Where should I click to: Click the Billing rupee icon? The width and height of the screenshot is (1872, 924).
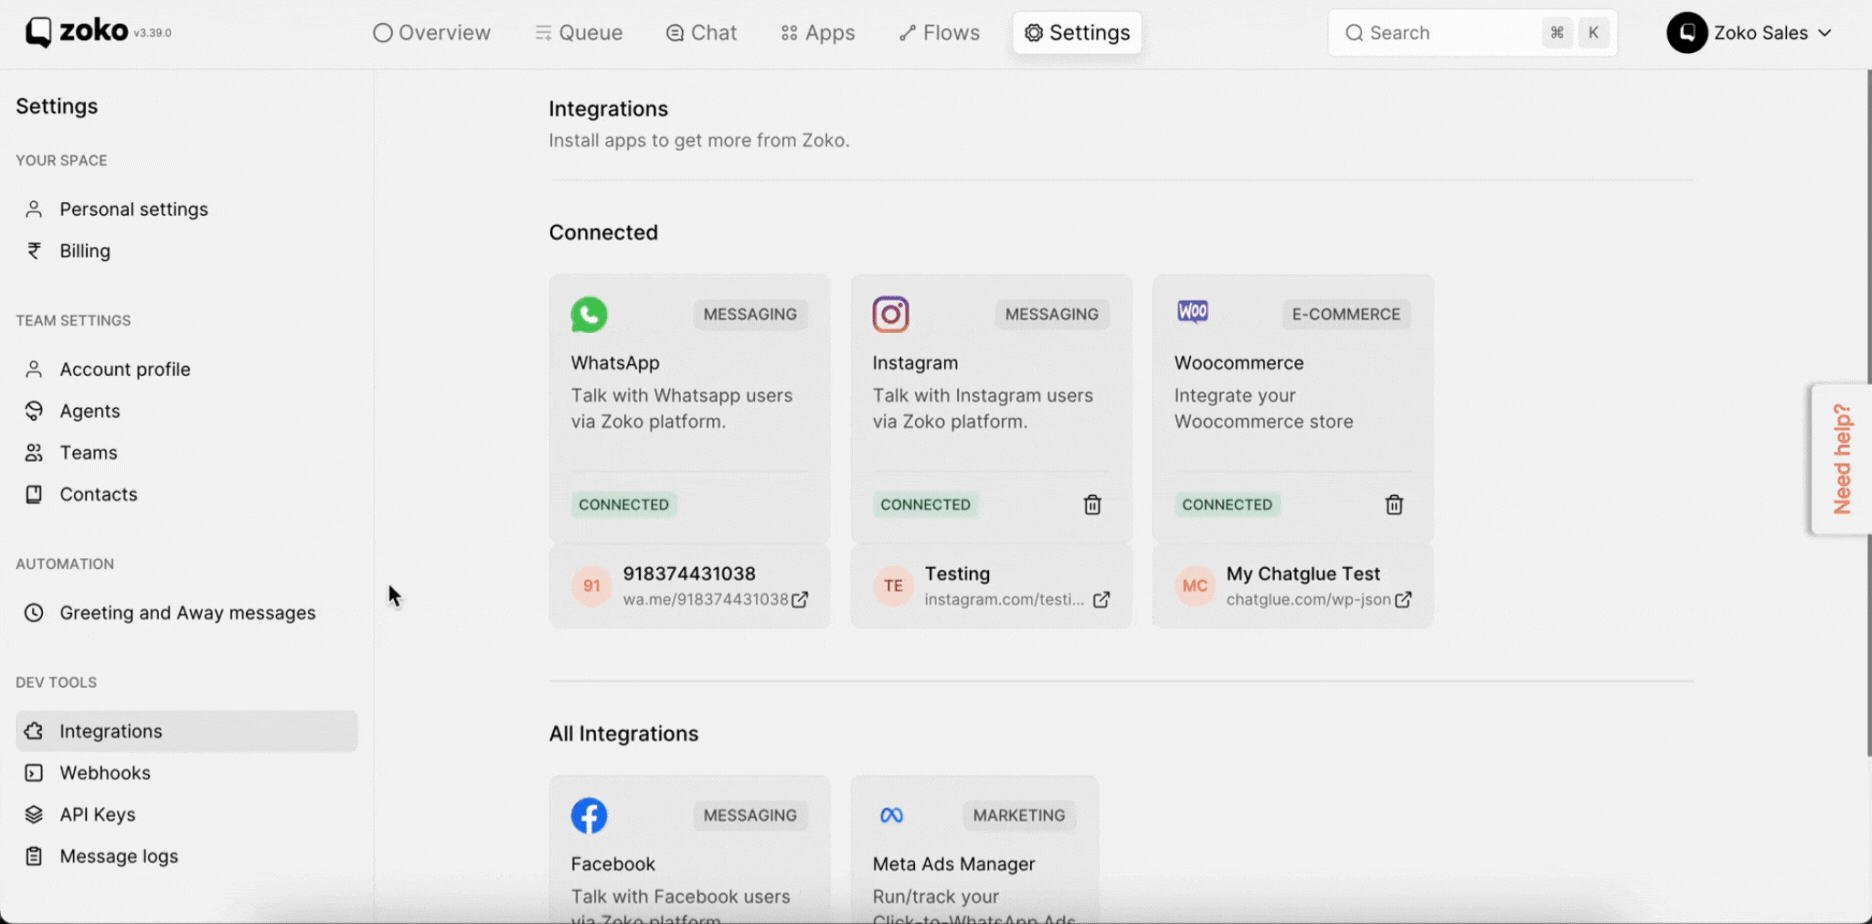[34, 251]
